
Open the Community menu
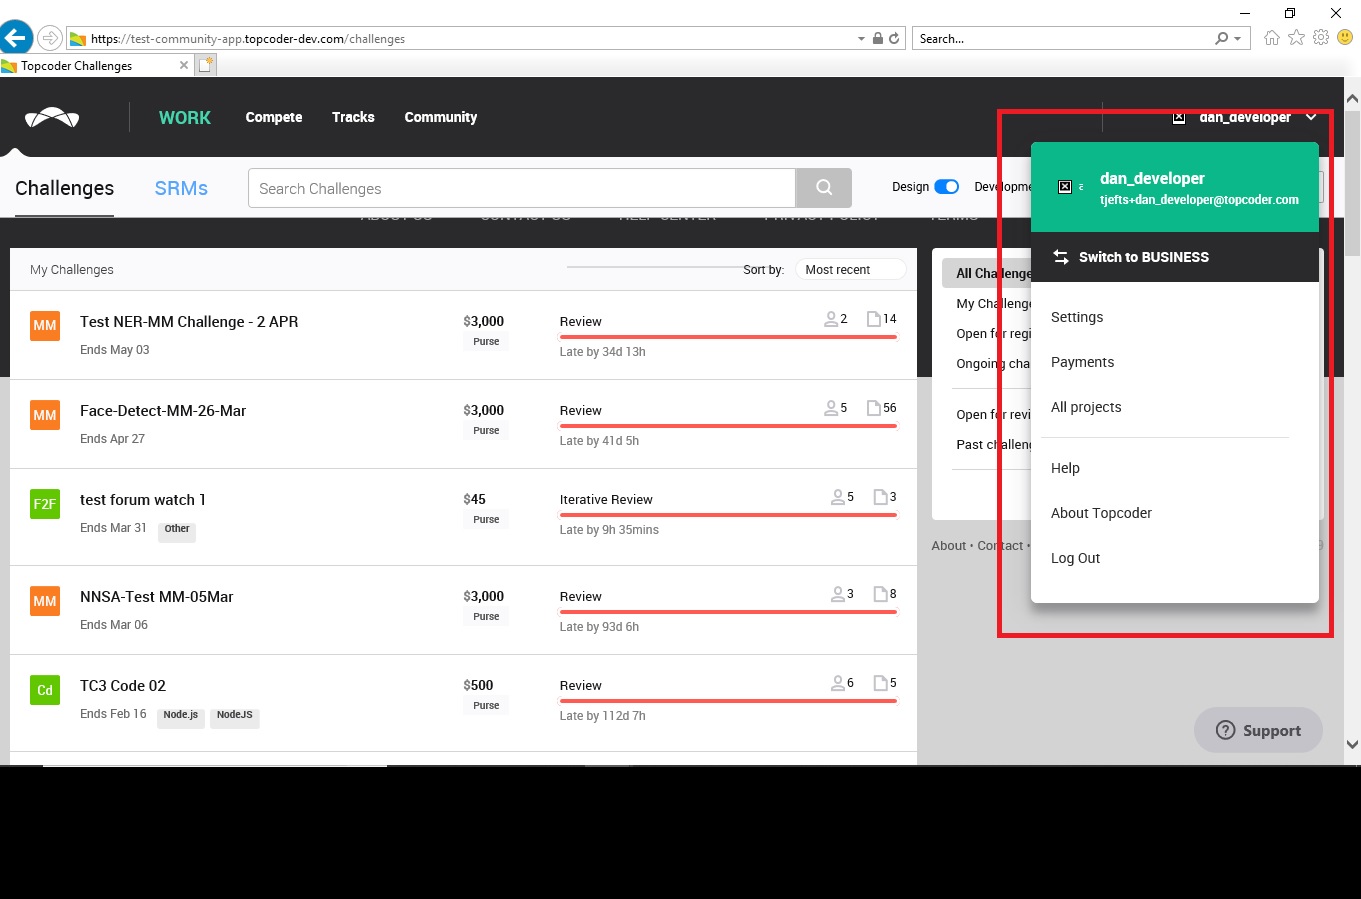441,117
